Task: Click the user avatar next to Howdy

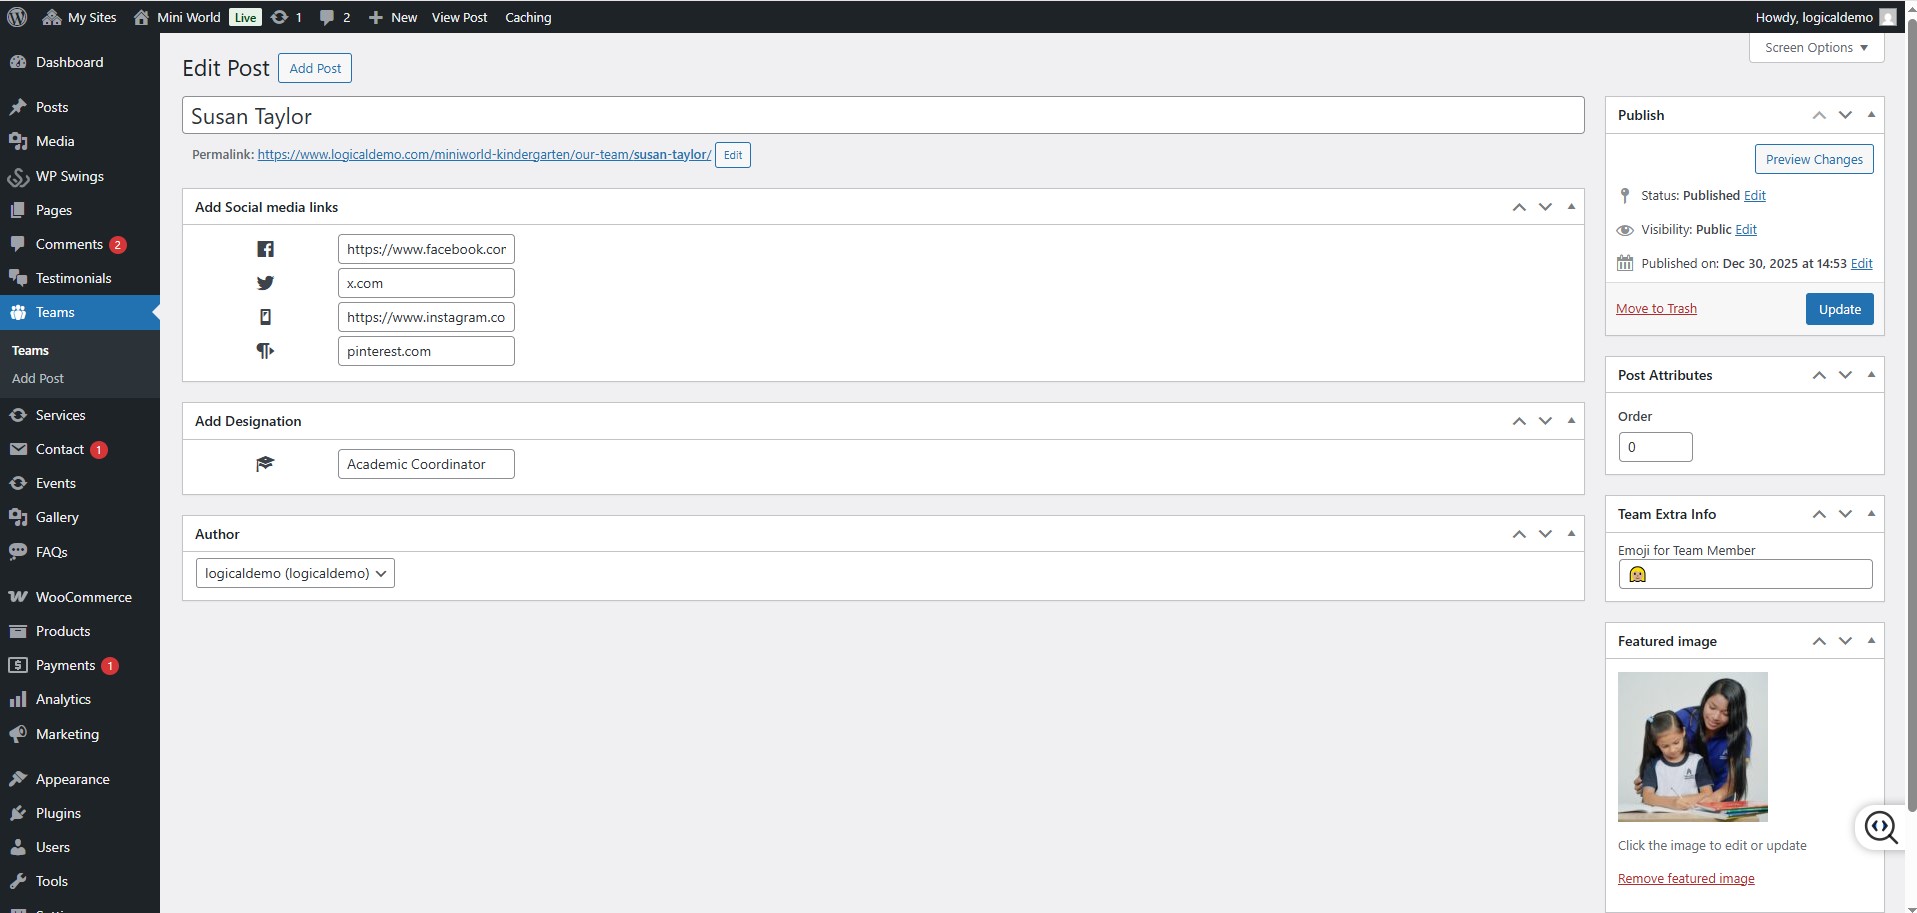Action: tap(1887, 17)
